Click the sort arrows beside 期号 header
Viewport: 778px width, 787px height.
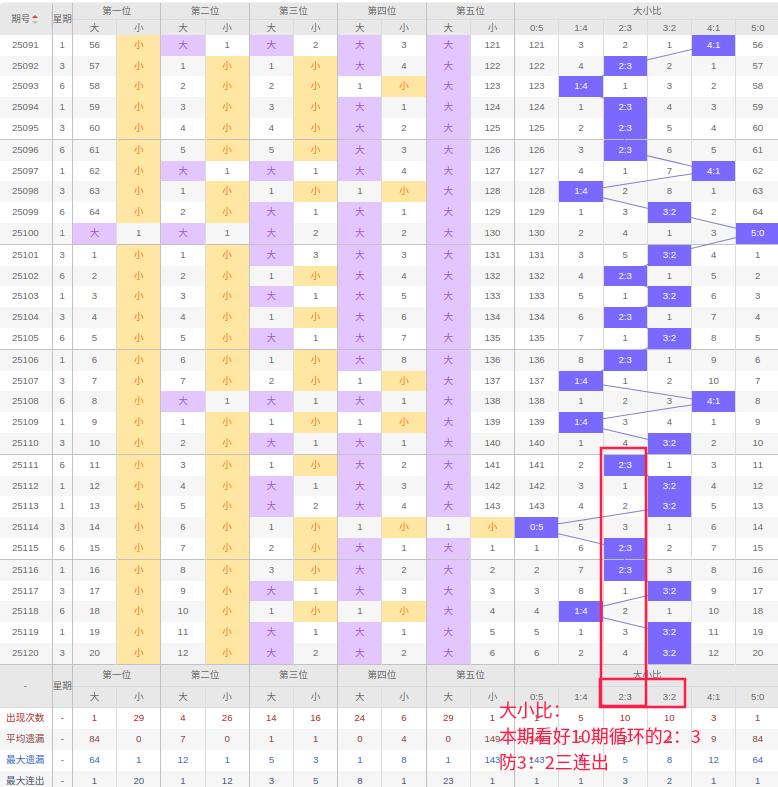pos(35,19)
